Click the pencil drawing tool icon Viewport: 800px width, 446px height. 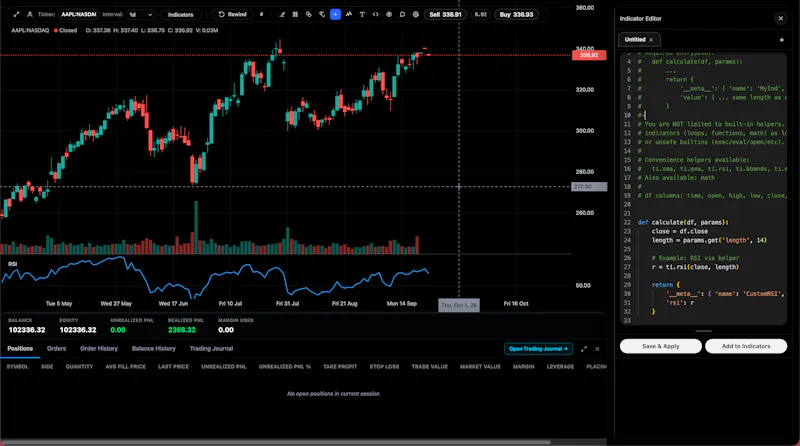[x=282, y=14]
